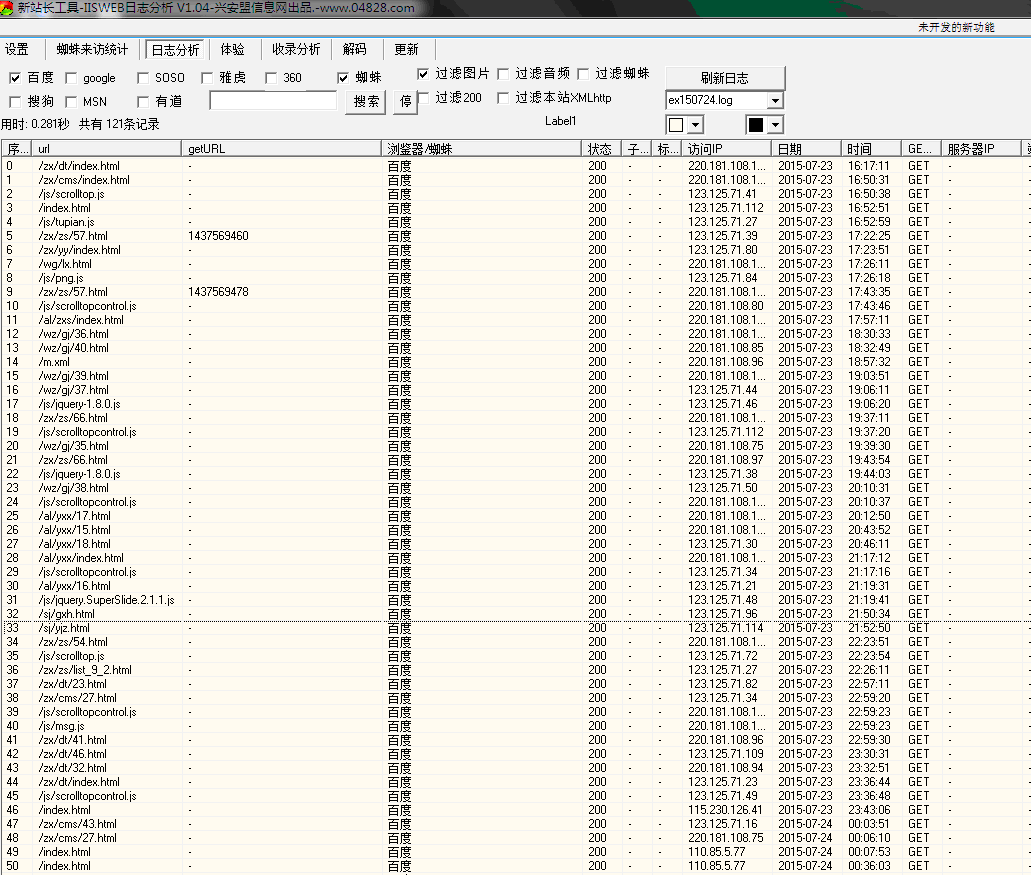Click the Label1 text
The image size is (1031, 875).
pyautogui.click(x=560, y=121)
